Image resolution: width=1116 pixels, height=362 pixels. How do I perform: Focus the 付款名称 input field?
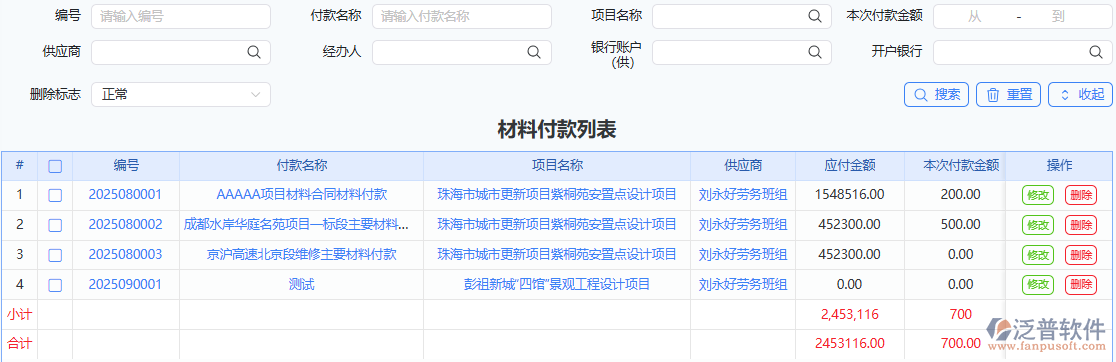(462, 16)
